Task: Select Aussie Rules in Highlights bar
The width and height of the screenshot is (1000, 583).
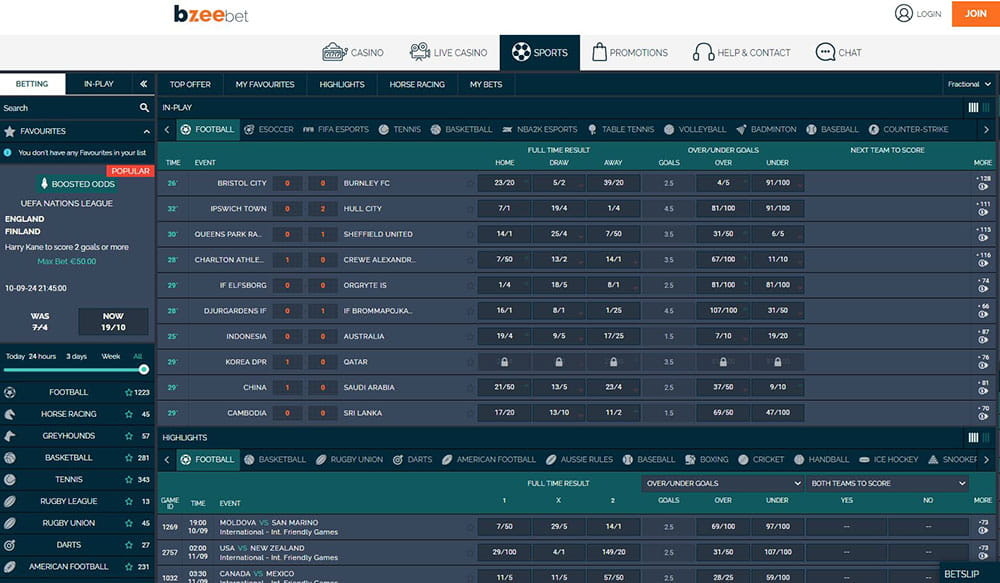Action: (x=579, y=459)
